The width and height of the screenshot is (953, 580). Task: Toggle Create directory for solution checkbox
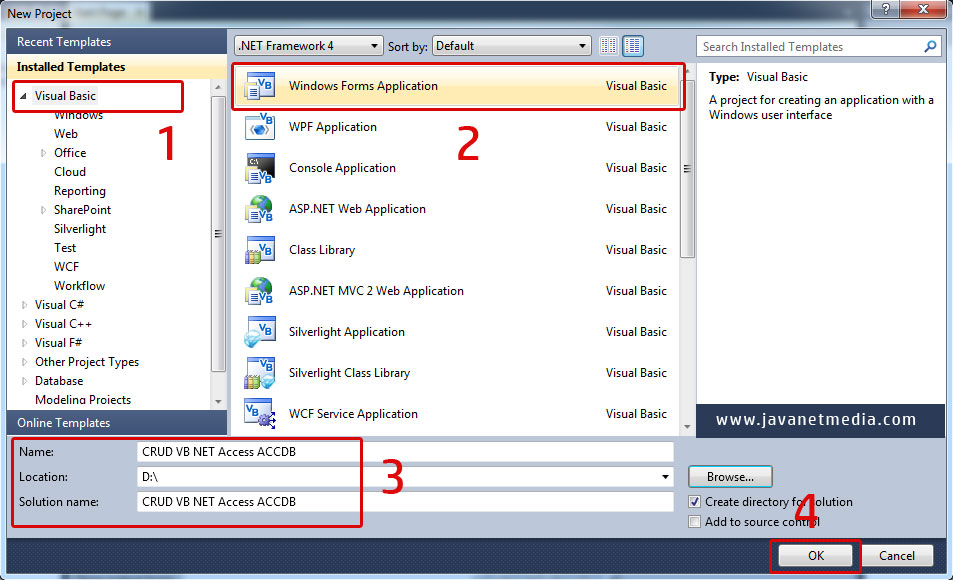pyautogui.click(x=694, y=502)
